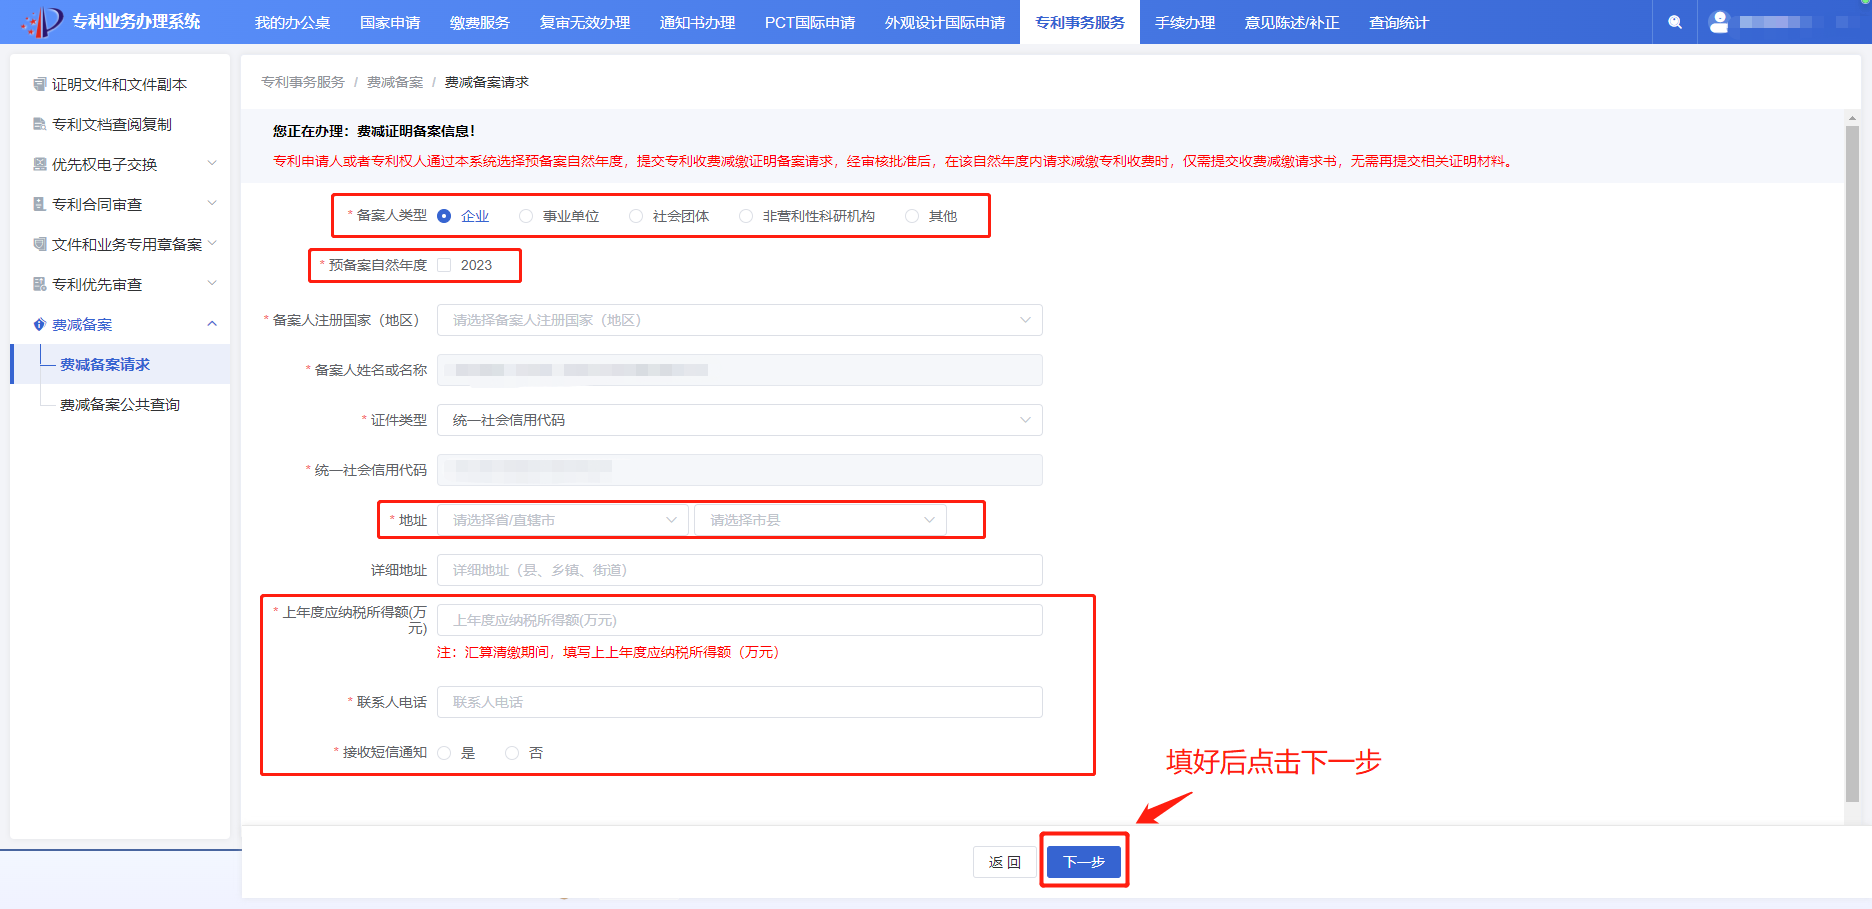选择备案人类型为“事业单位”
The image size is (1872, 909).
tap(525, 215)
